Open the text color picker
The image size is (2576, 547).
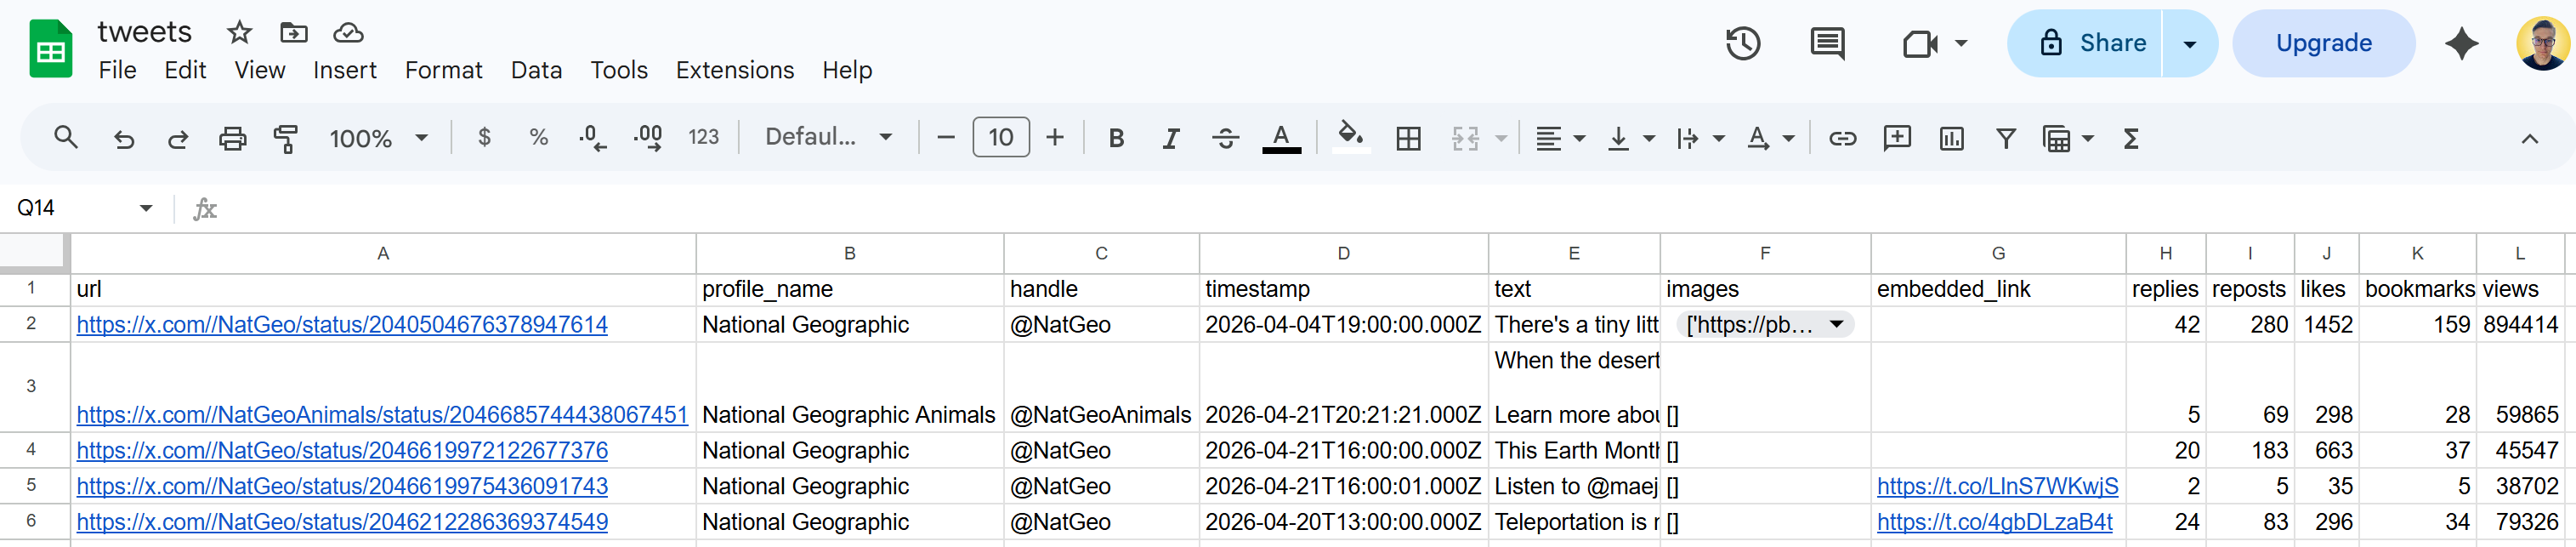(1281, 138)
